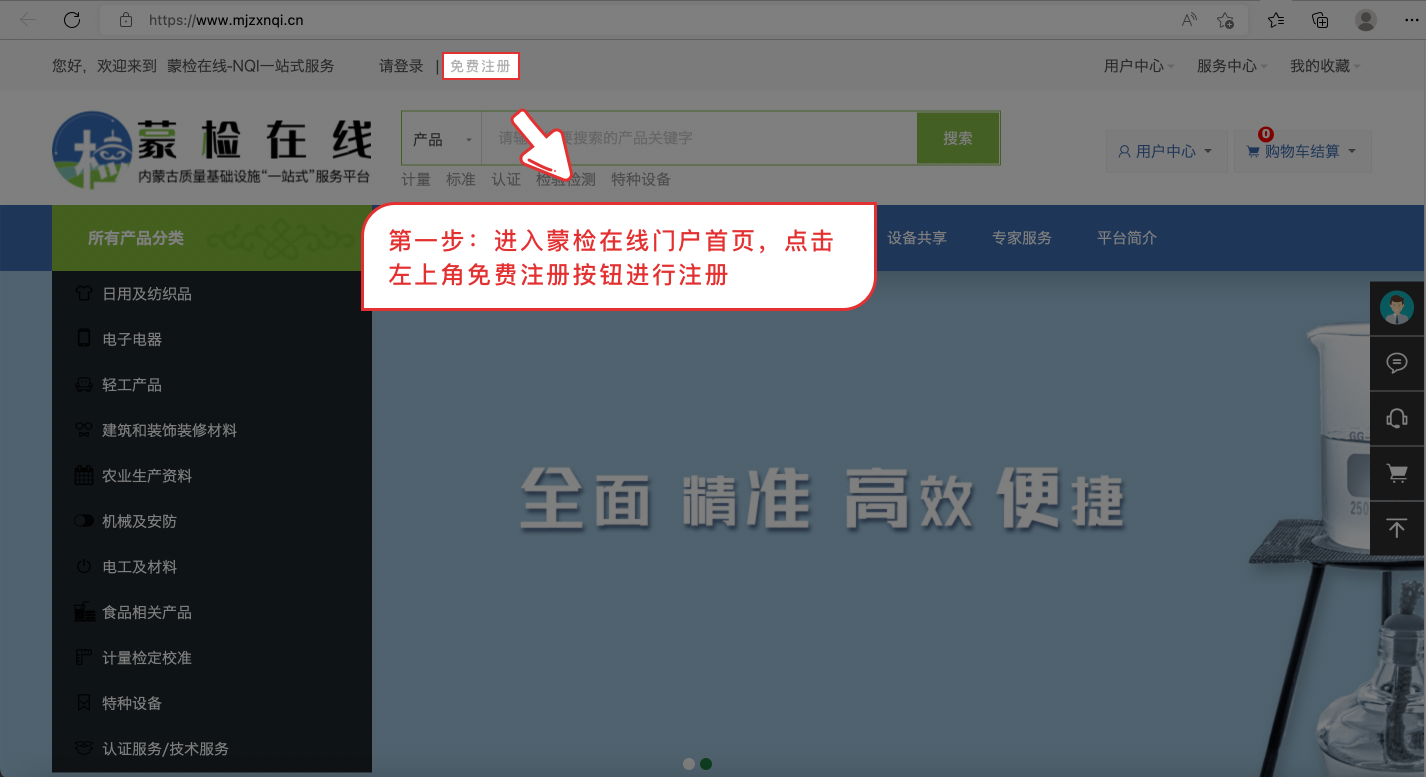Click the graduation cap icon beside 认证服务/技术服务
Image resolution: width=1426 pixels, height=777 pixels.
(x=84, y=748)
